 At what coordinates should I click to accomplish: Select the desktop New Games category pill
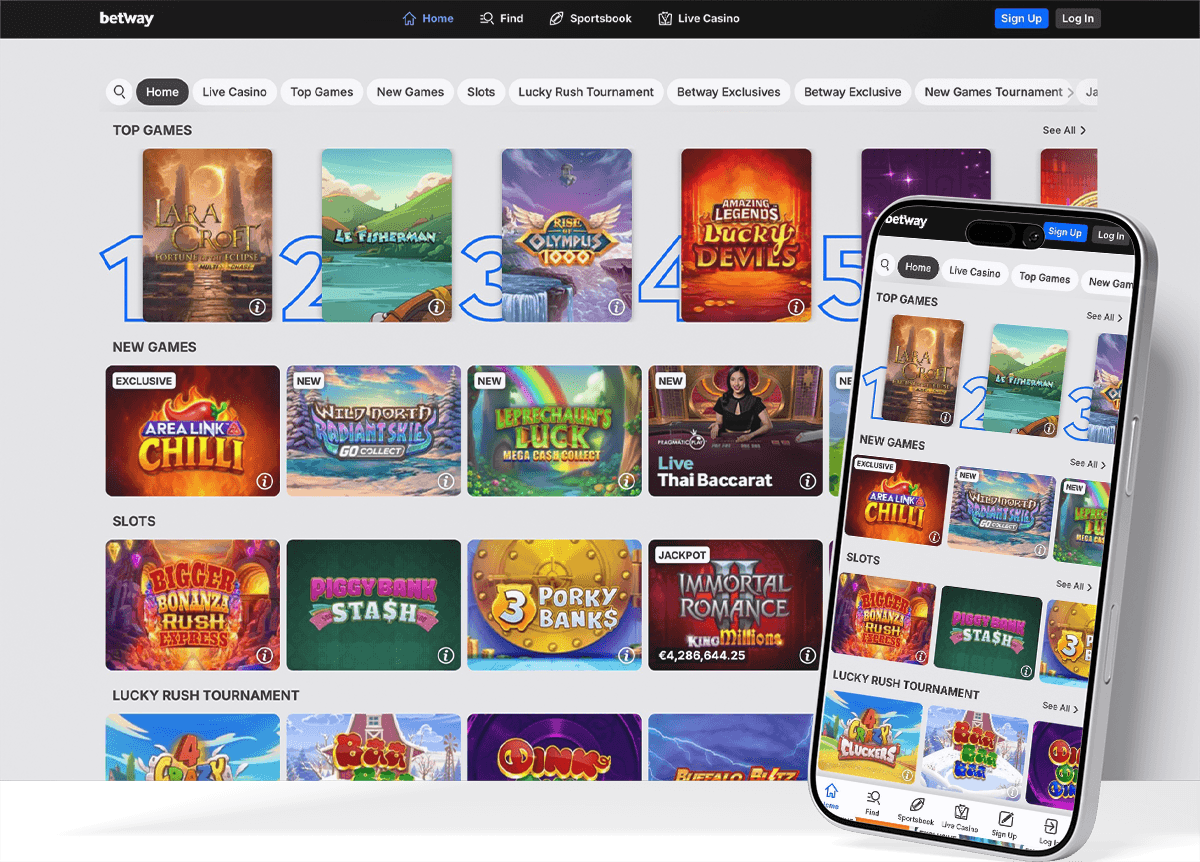[410, 92]
